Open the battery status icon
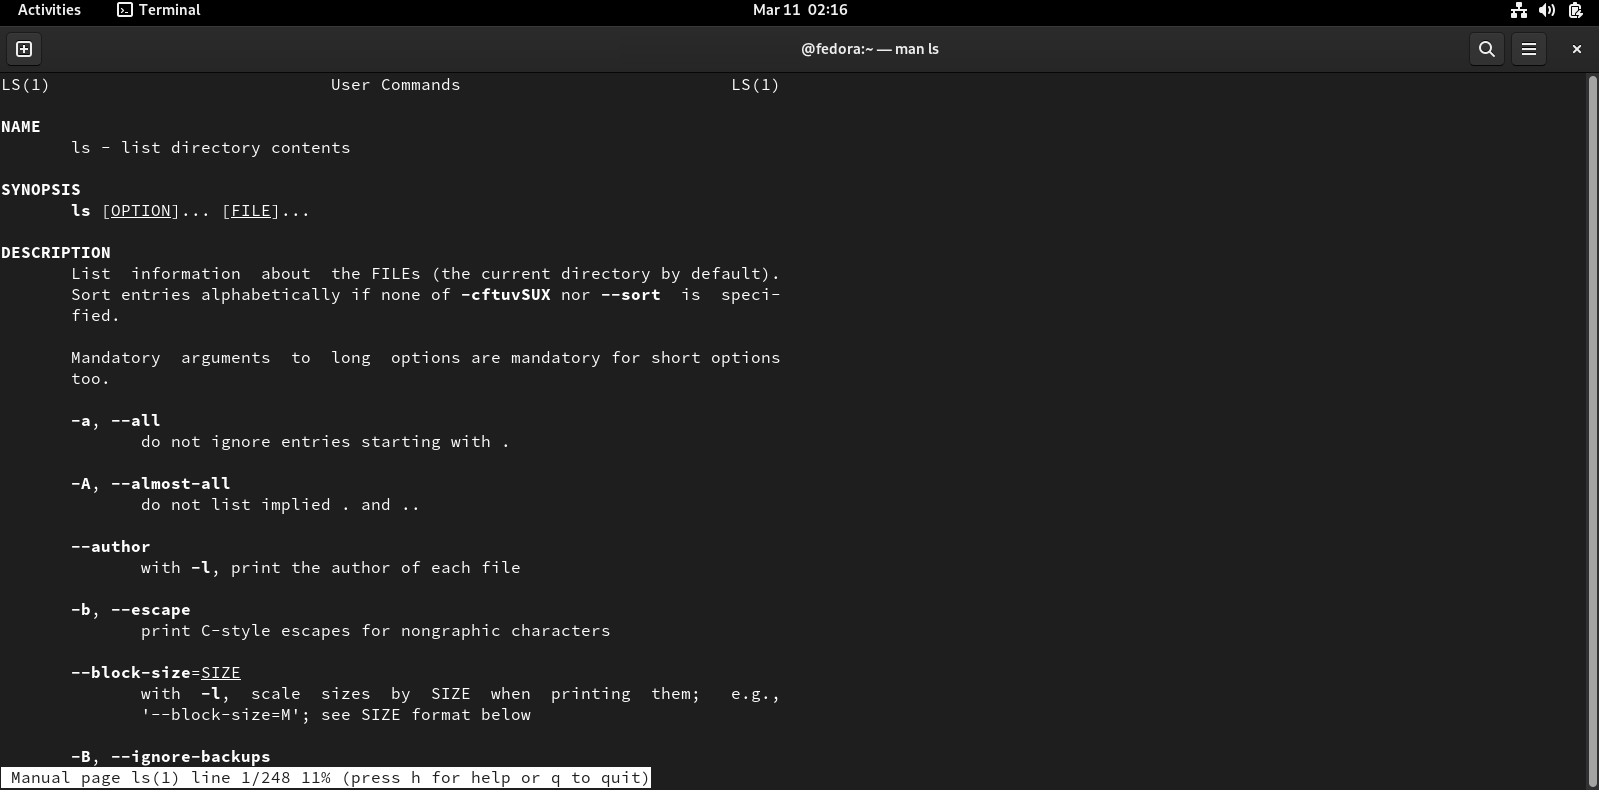 click(x=1575, y=10)
